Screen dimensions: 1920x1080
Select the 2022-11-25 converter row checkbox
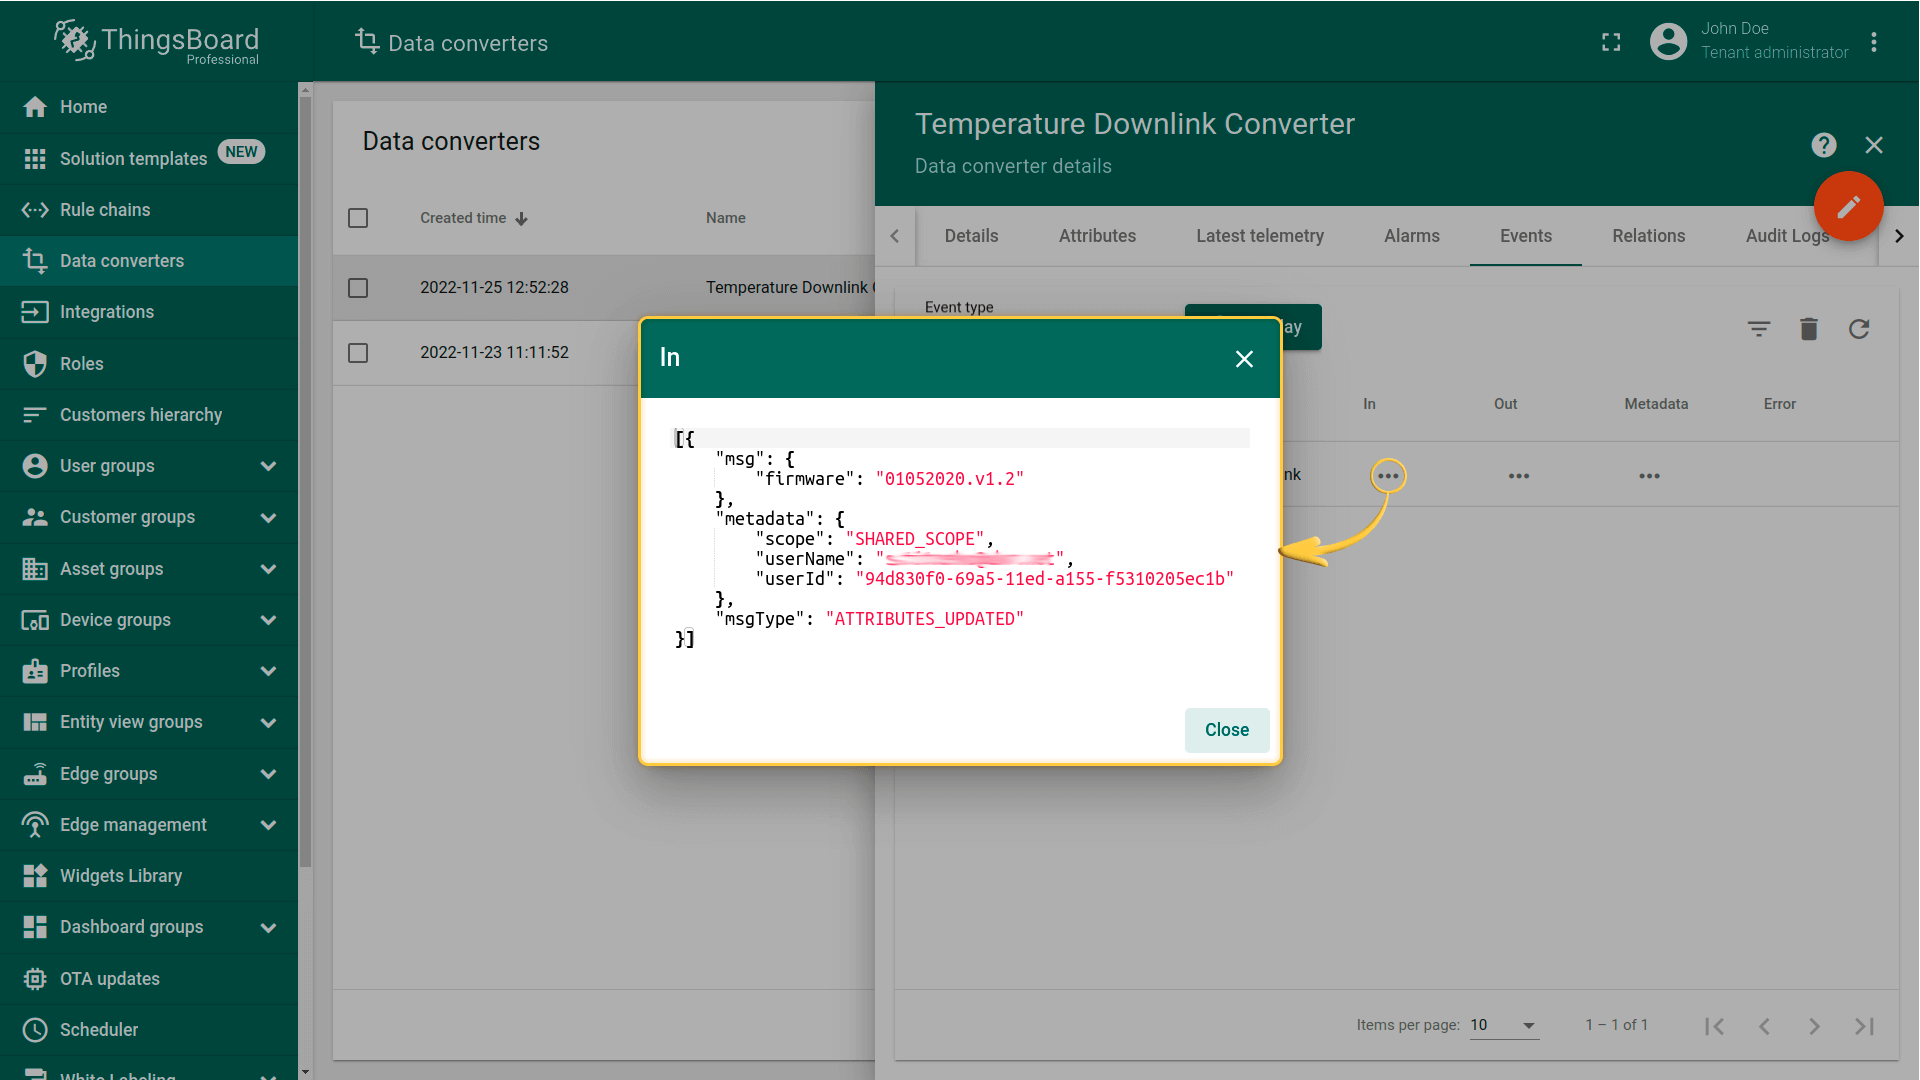[358, 288]
